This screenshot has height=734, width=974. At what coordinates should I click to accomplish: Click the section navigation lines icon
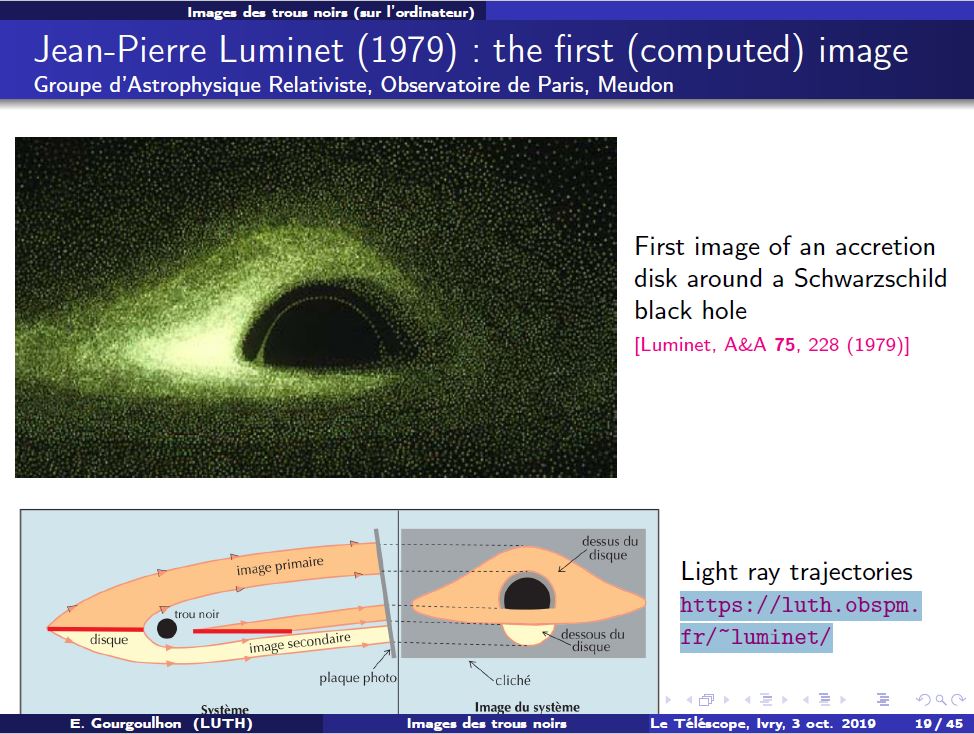825,699
